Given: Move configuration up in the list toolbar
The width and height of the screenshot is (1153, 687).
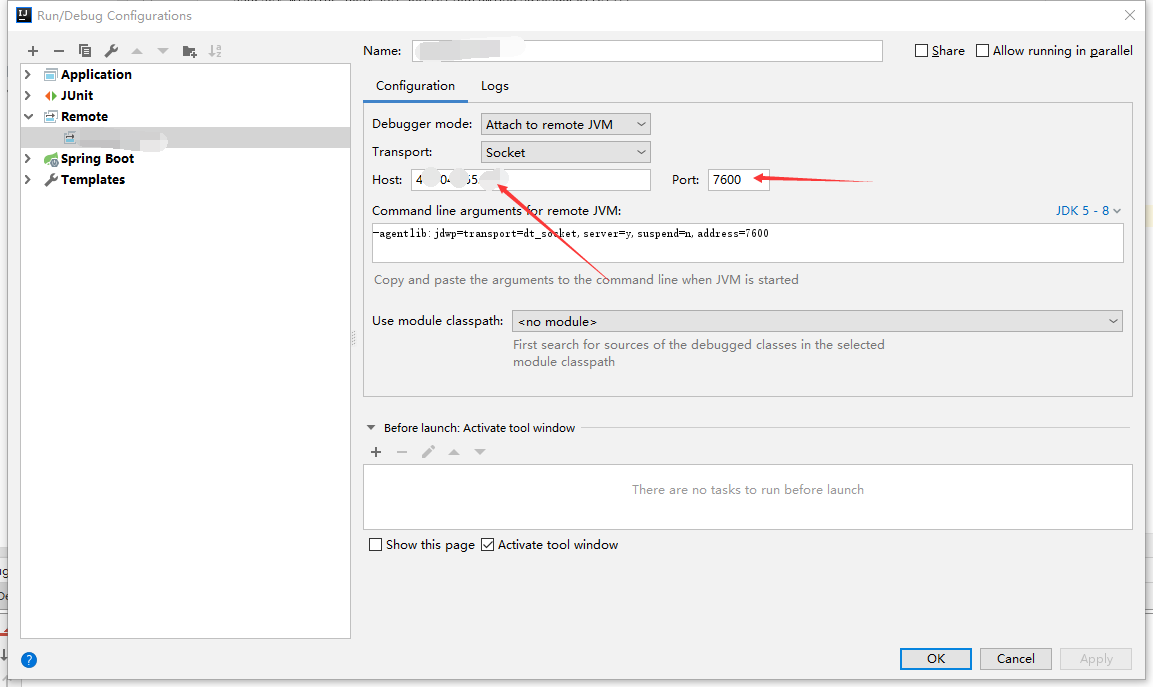Looking at the screenshot, I should [x=137, y=51].
